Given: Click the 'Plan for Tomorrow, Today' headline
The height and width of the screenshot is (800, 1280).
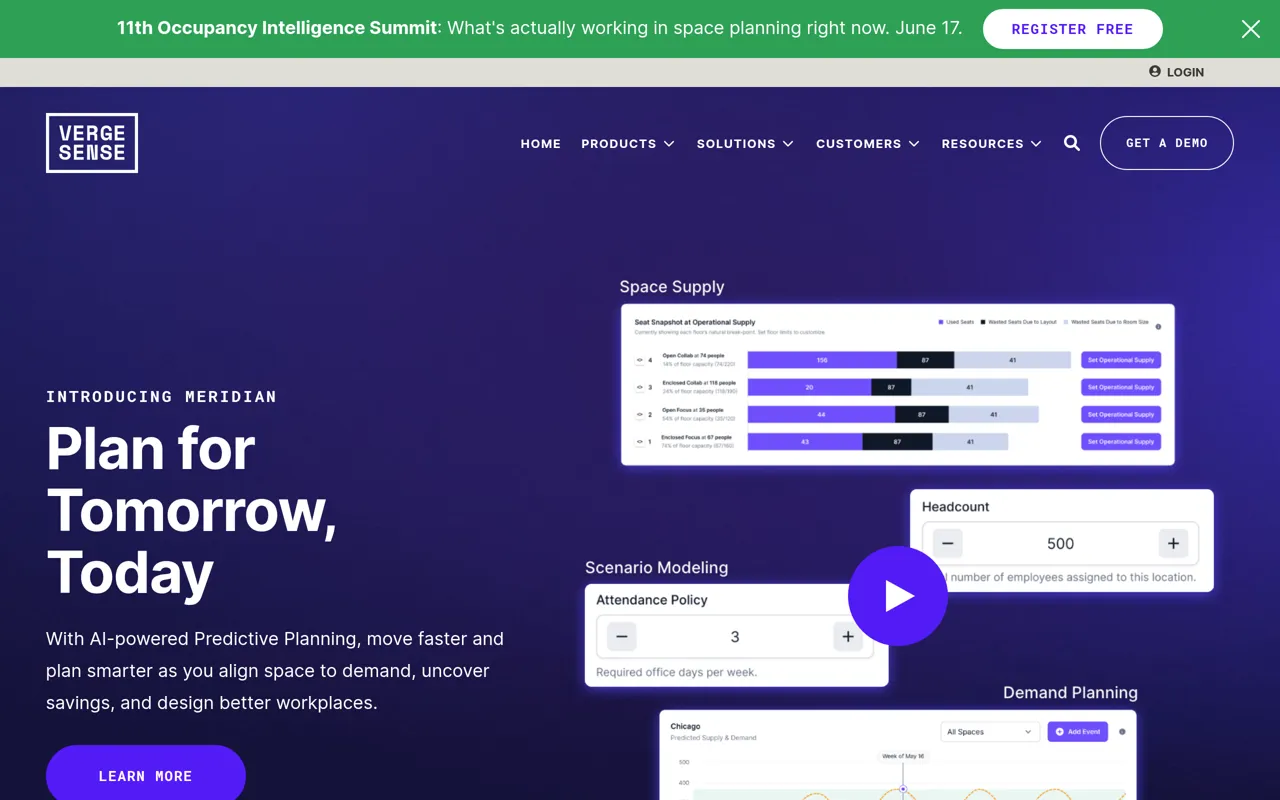Looking at the screenshot, I should [x=191, y=511].
